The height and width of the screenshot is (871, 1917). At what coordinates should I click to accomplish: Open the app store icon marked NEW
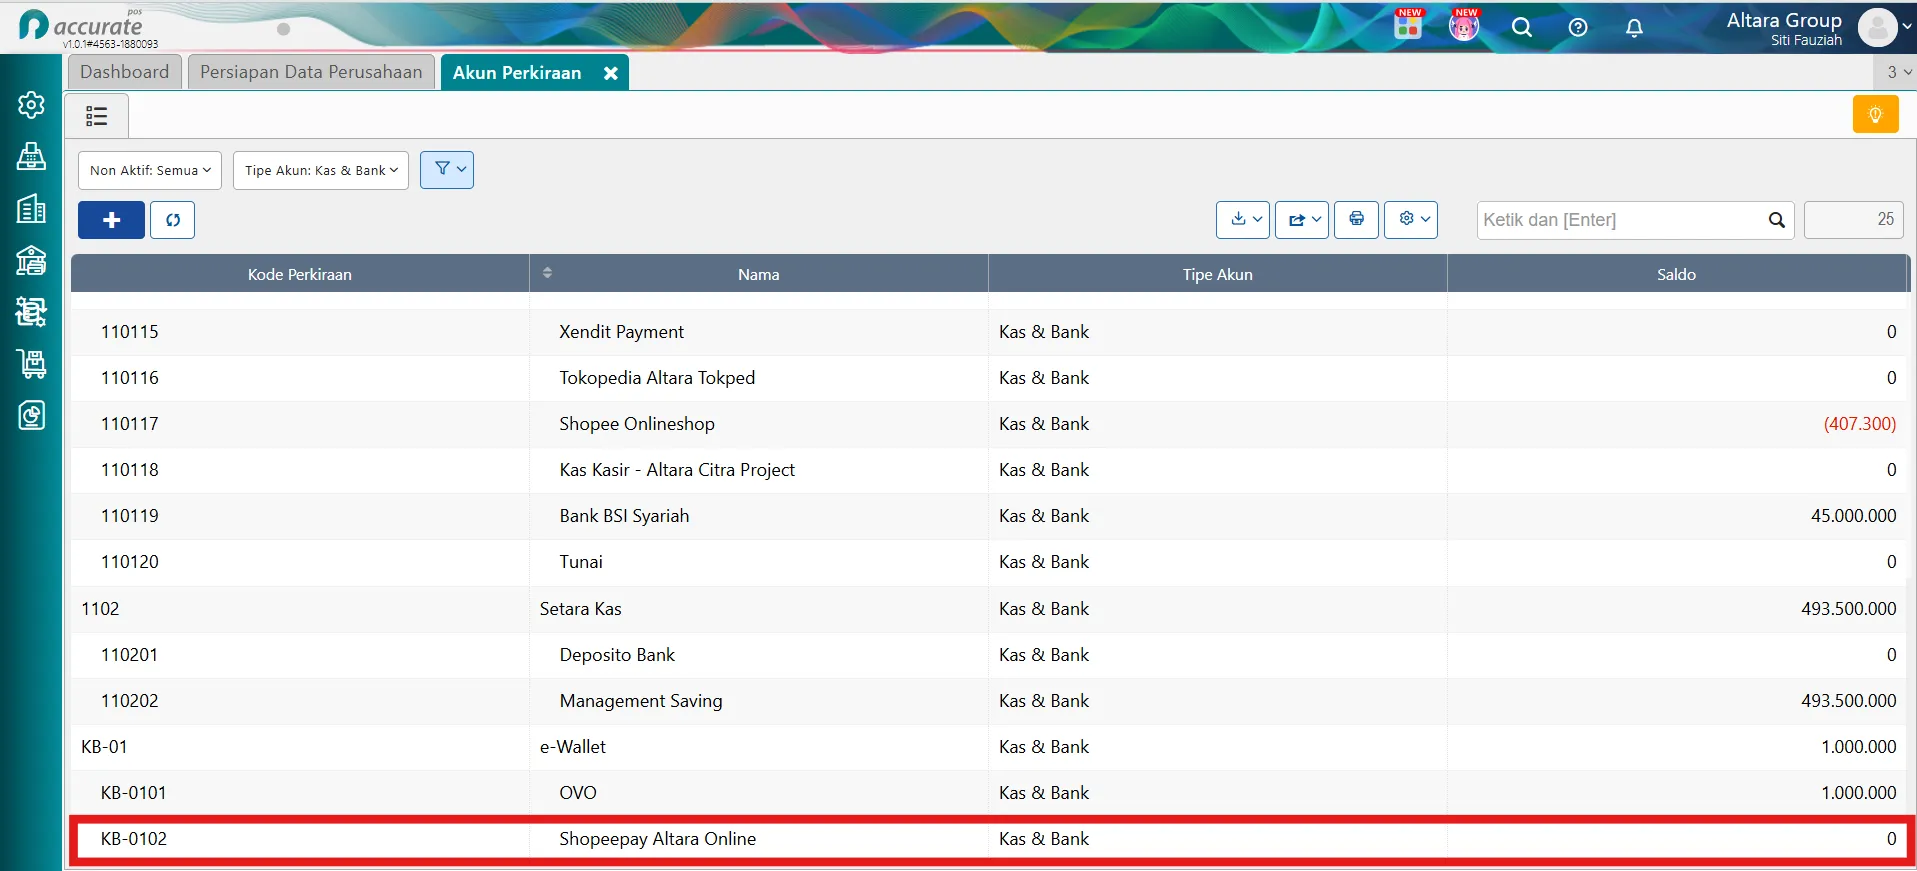click(x=1408, y=26)
